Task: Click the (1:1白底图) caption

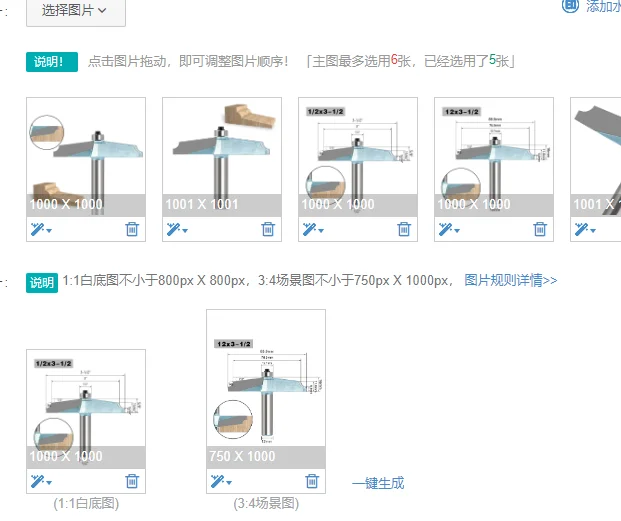Action: point(86,504)
